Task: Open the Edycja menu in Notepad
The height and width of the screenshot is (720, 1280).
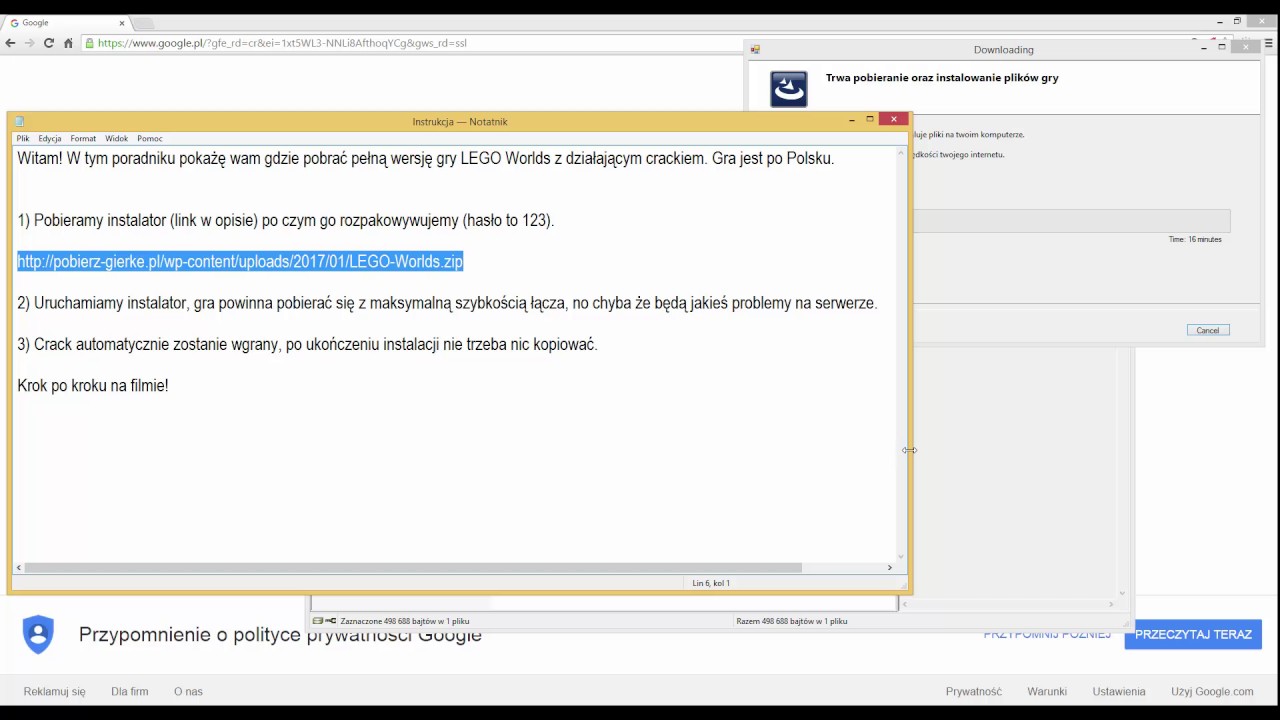Action: tap(50, 139)
